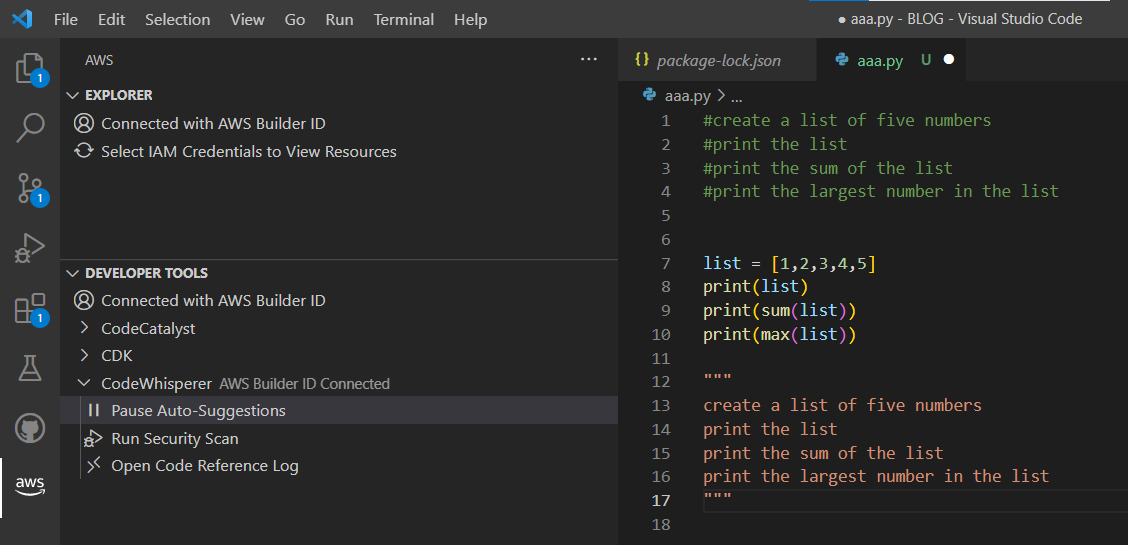Click the AWS panel more actions ellipsis
This screenshot has height=545, width=1128.
[x=588, y=60]
